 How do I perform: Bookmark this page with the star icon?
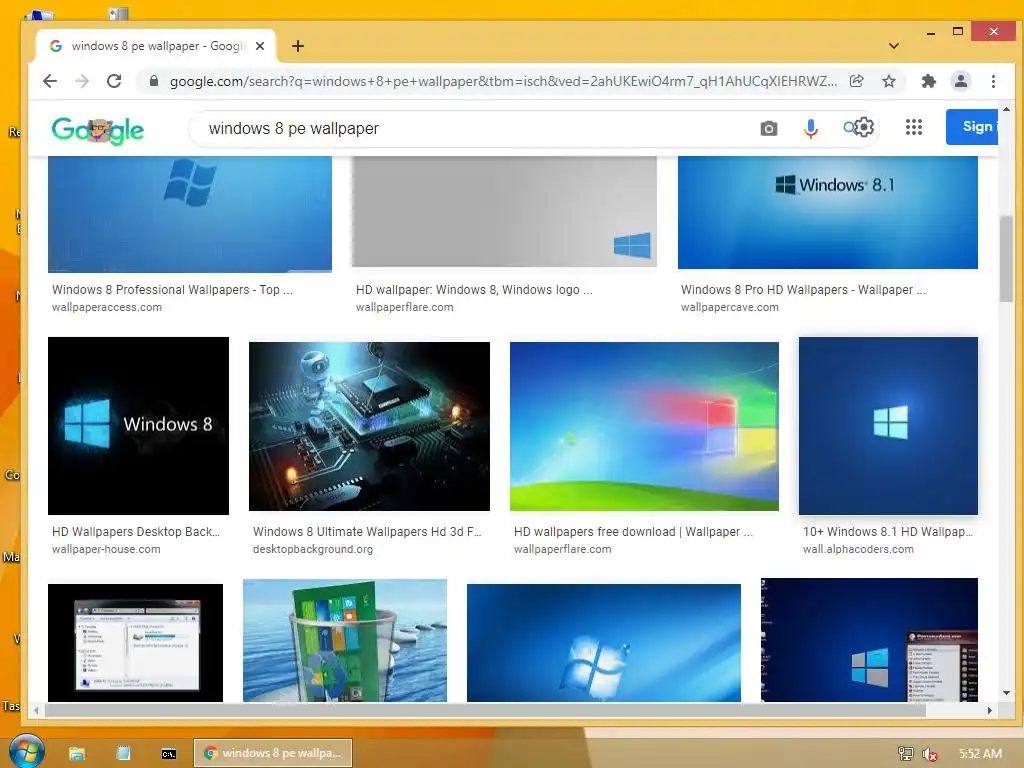click(x=889, y=81)
